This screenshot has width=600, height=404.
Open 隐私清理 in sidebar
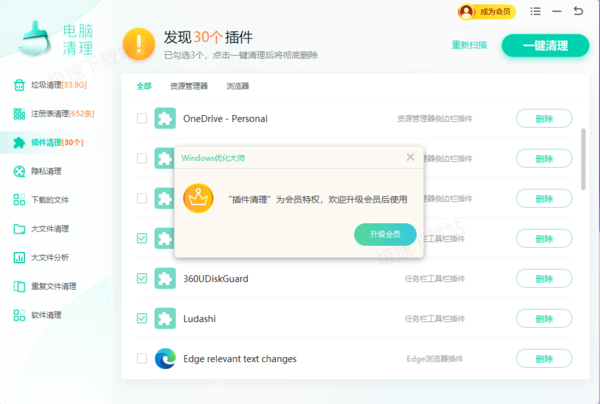click(x=46, y=171)
